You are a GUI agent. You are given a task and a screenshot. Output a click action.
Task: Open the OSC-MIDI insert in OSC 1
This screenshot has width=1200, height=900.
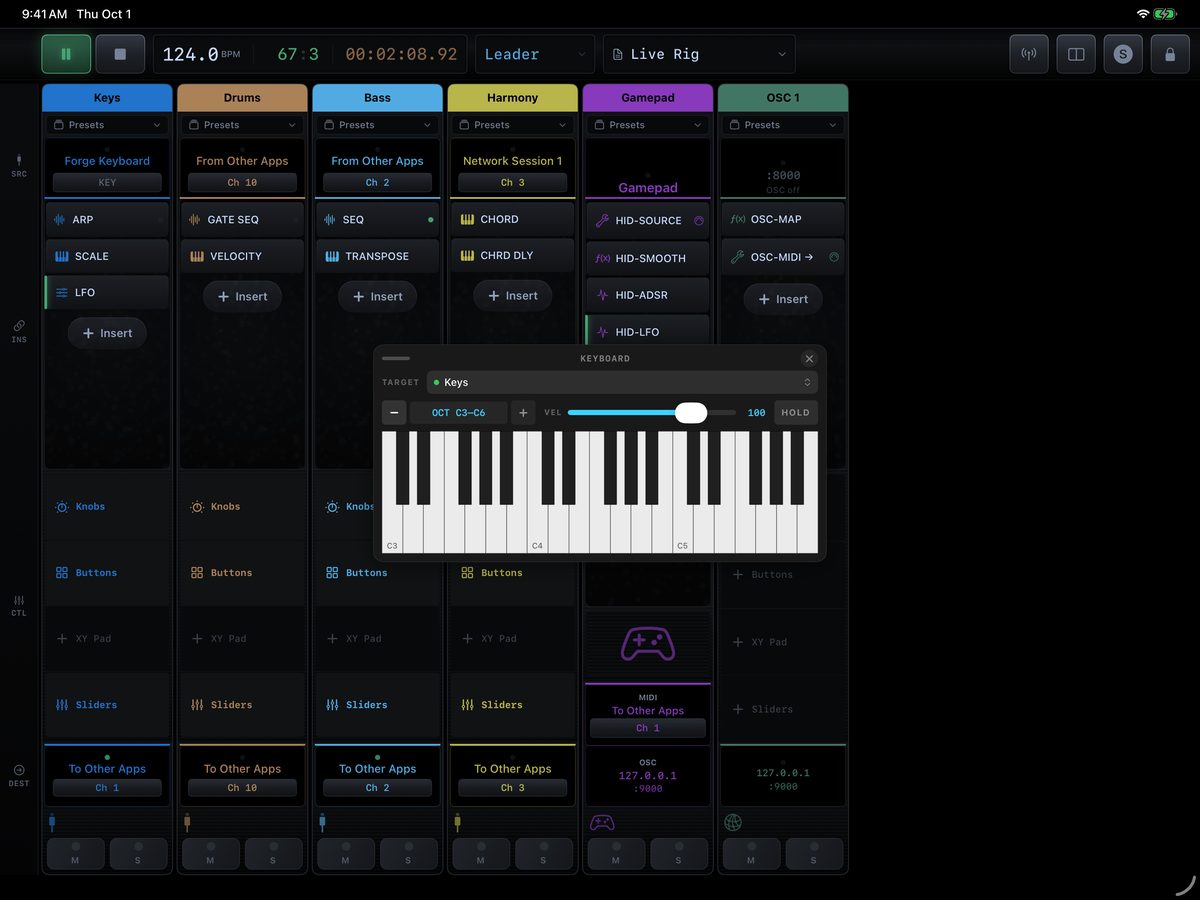[x=782, y=257]
